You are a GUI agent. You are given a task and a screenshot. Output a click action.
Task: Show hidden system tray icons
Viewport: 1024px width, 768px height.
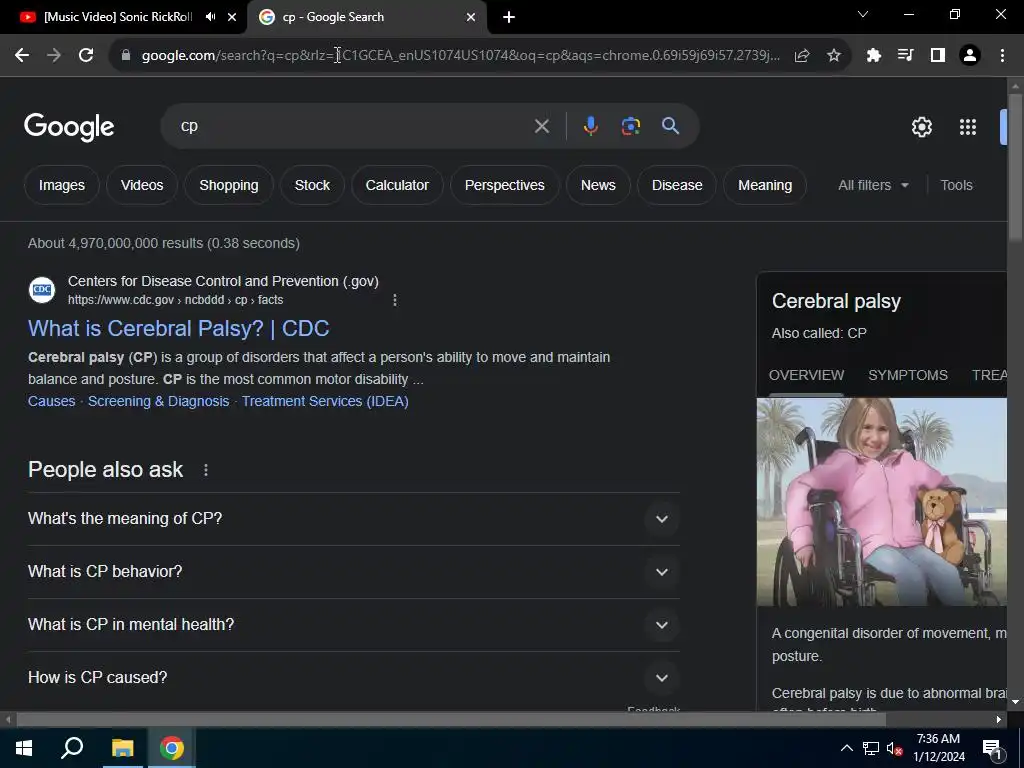(x=846, y=748)
